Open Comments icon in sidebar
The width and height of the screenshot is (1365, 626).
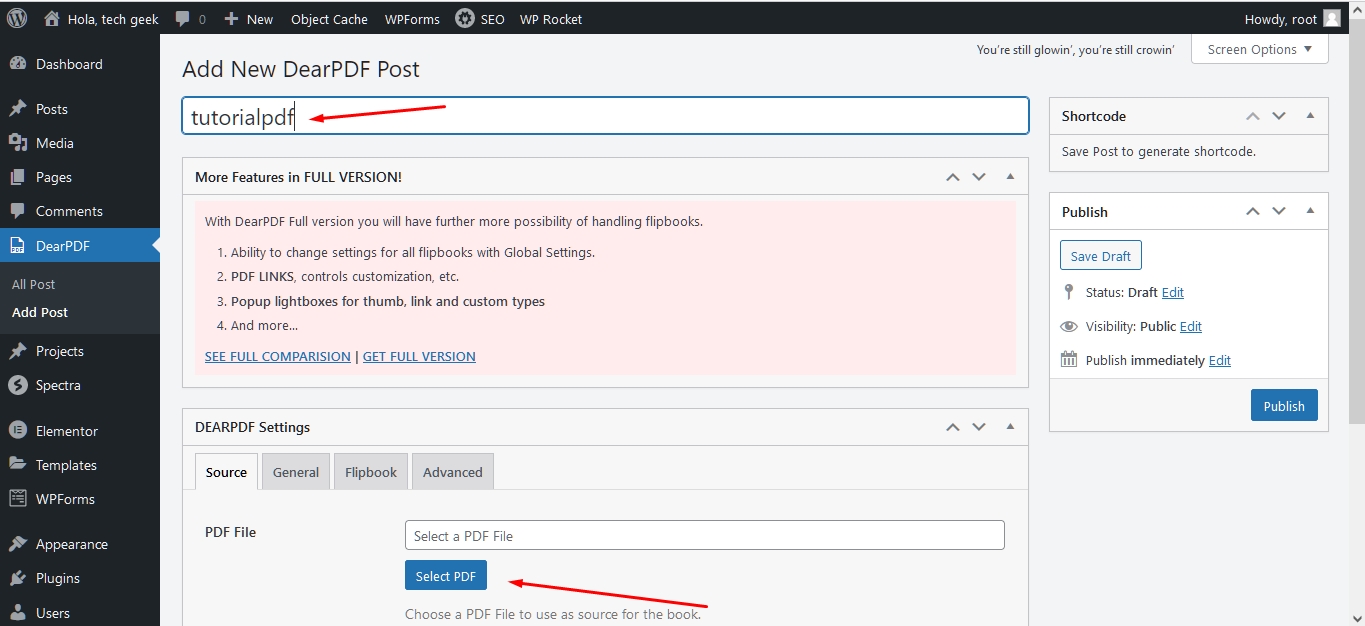pos(17,211)
